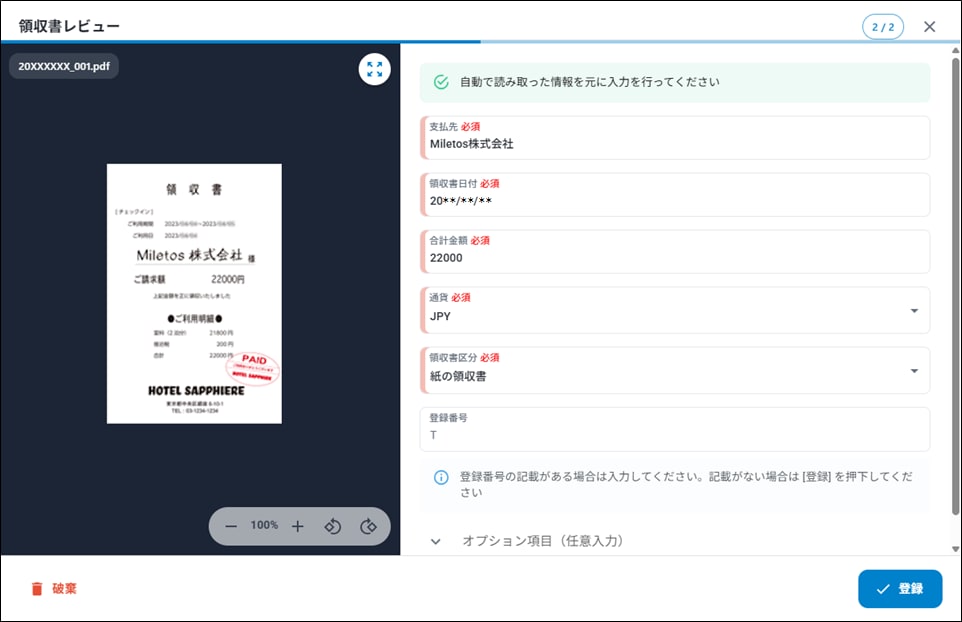
Task: Expand the オプション項目（任意入力） section
Action: click(436, 541)
